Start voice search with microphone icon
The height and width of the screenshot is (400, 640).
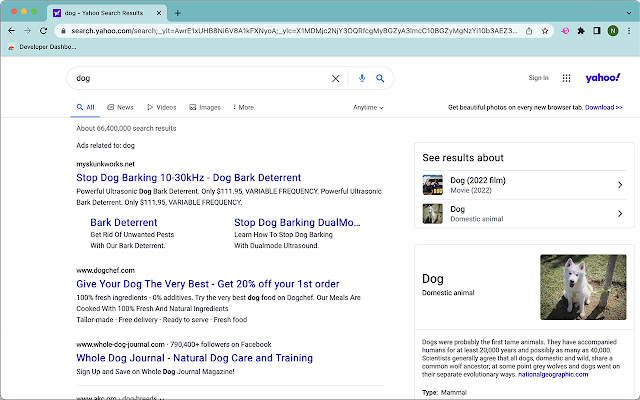click(x=362, y=78)
